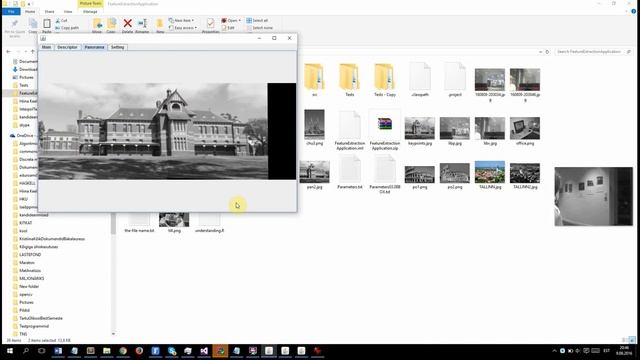The width and height of the screenshot is (640, 360).
Task: Switch to the Share ribbon tab
Action: 49,12
